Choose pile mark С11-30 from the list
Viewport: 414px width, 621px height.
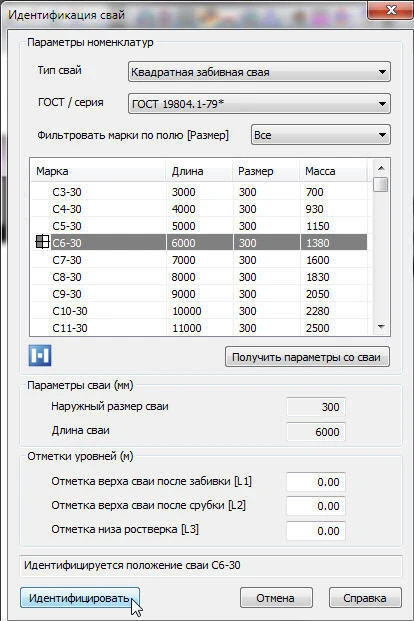[199, 328]
